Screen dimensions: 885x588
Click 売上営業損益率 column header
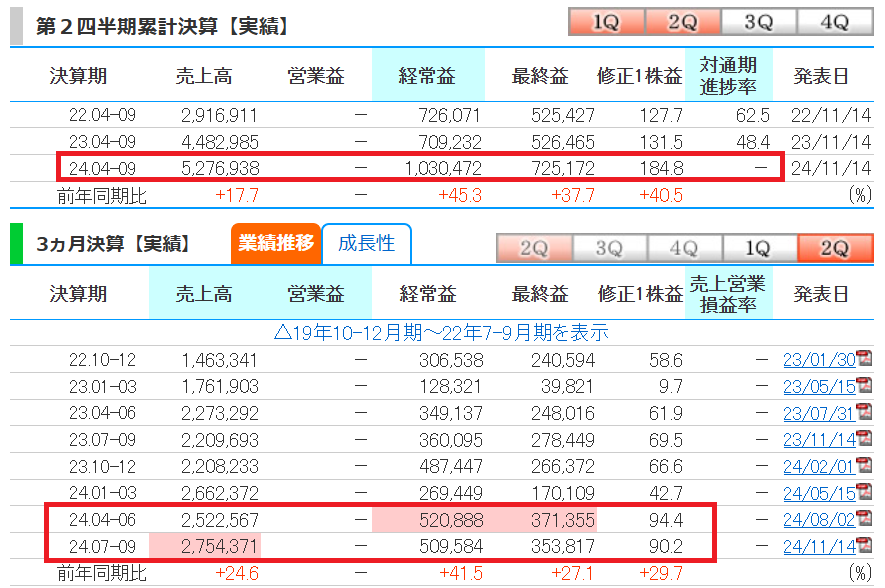pos(728,293)
